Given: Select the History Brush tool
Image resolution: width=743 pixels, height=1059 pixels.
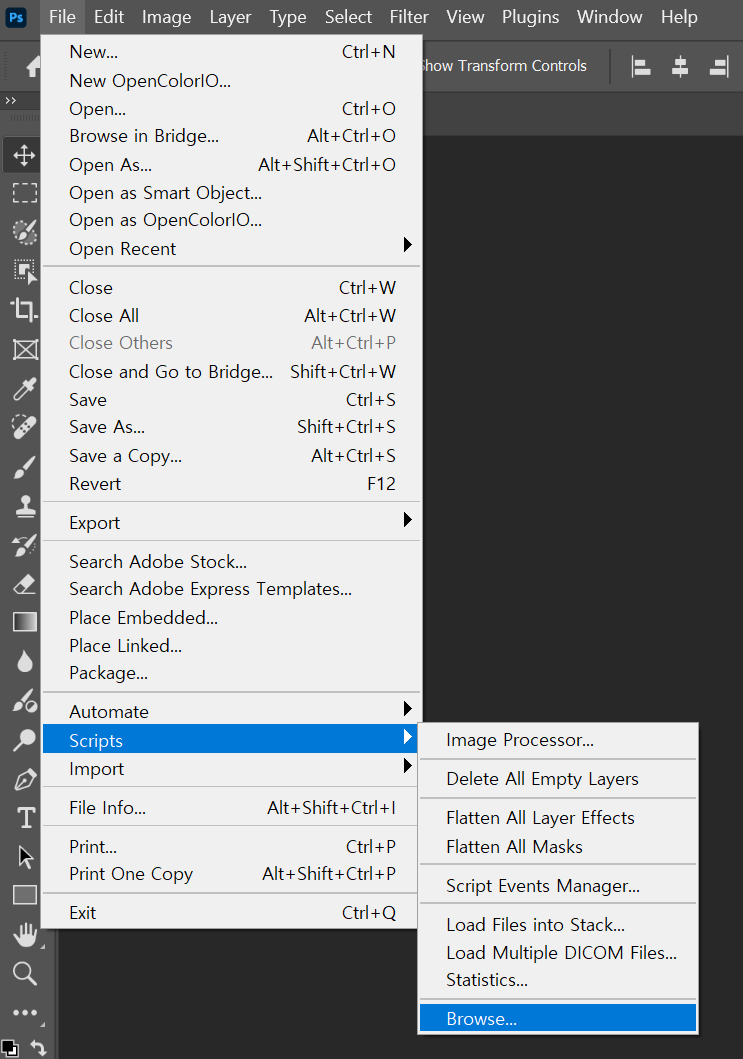Looking at the screenshot, I should click(24, 545).
